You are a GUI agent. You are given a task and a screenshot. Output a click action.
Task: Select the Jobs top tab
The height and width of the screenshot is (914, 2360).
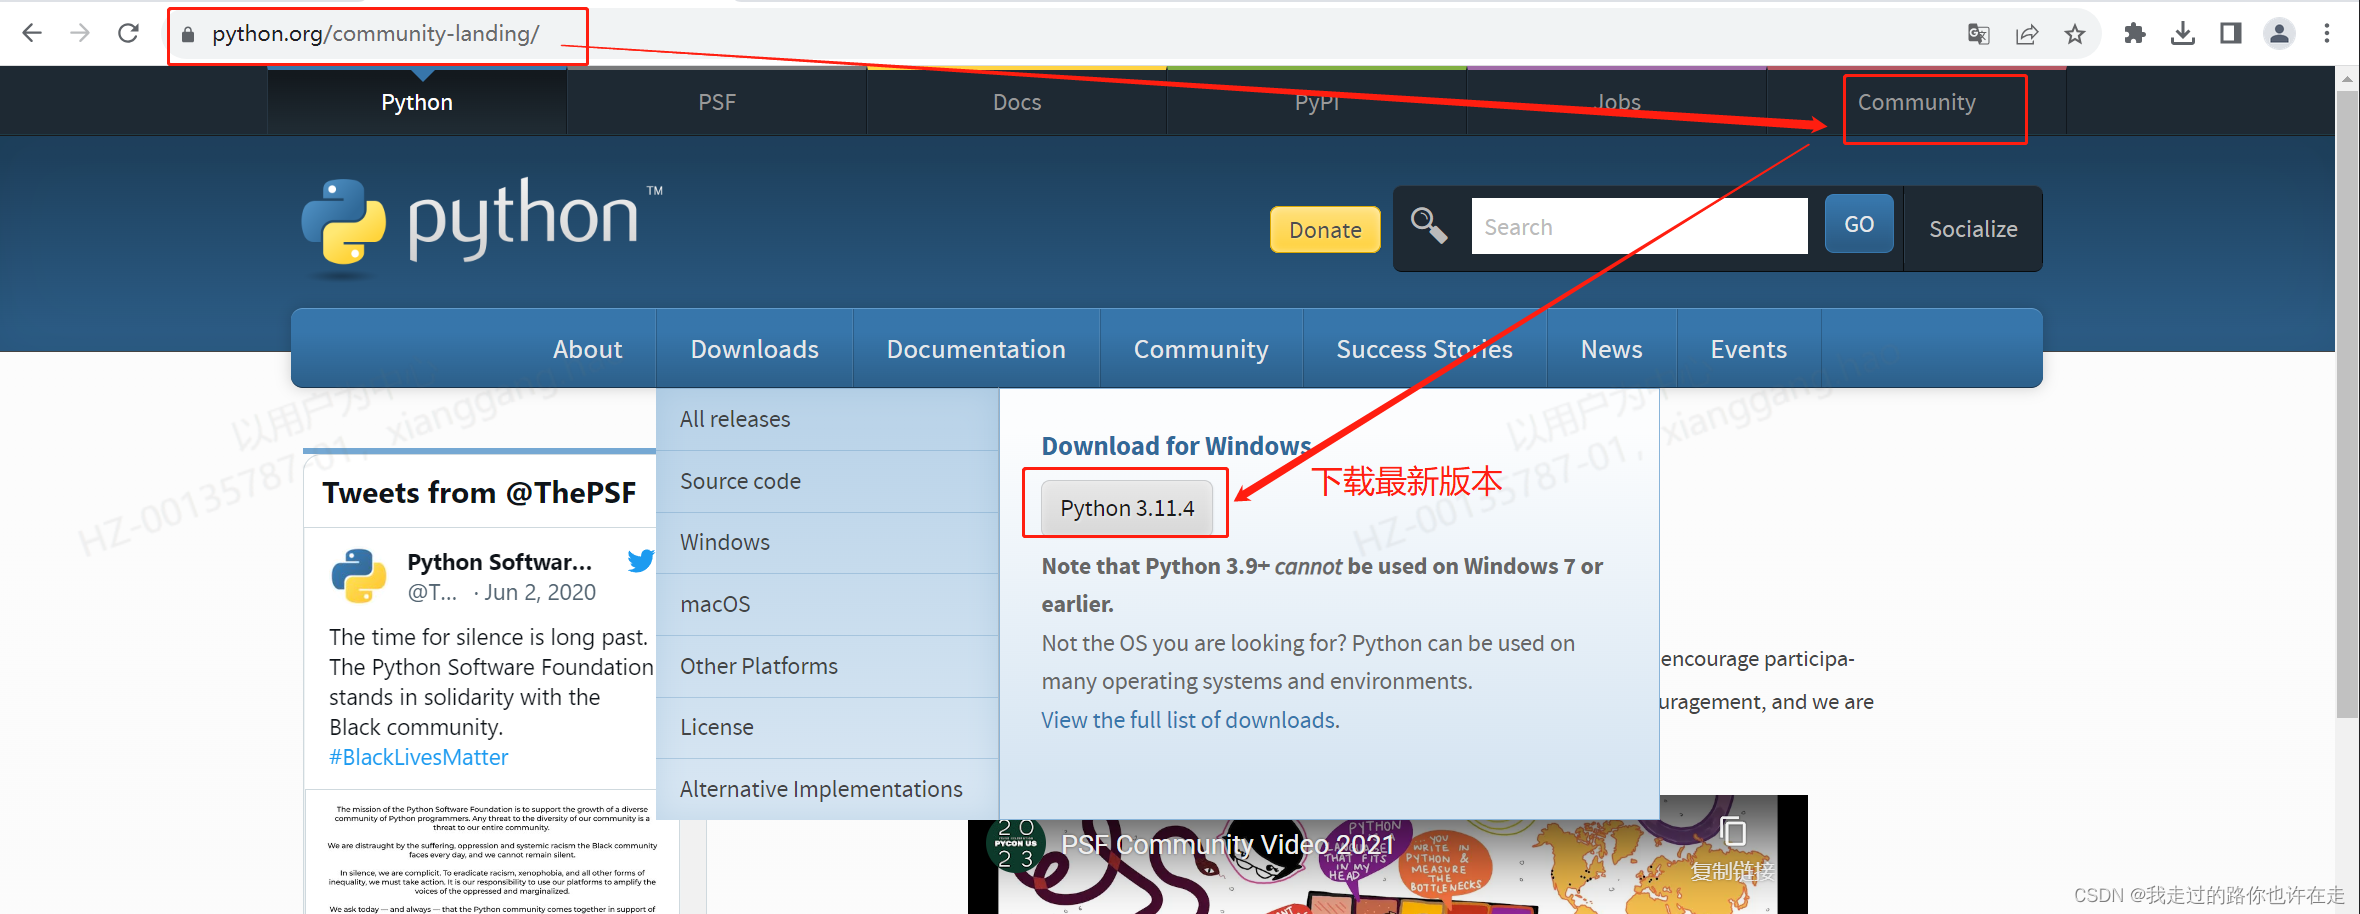coord(1617,102)
